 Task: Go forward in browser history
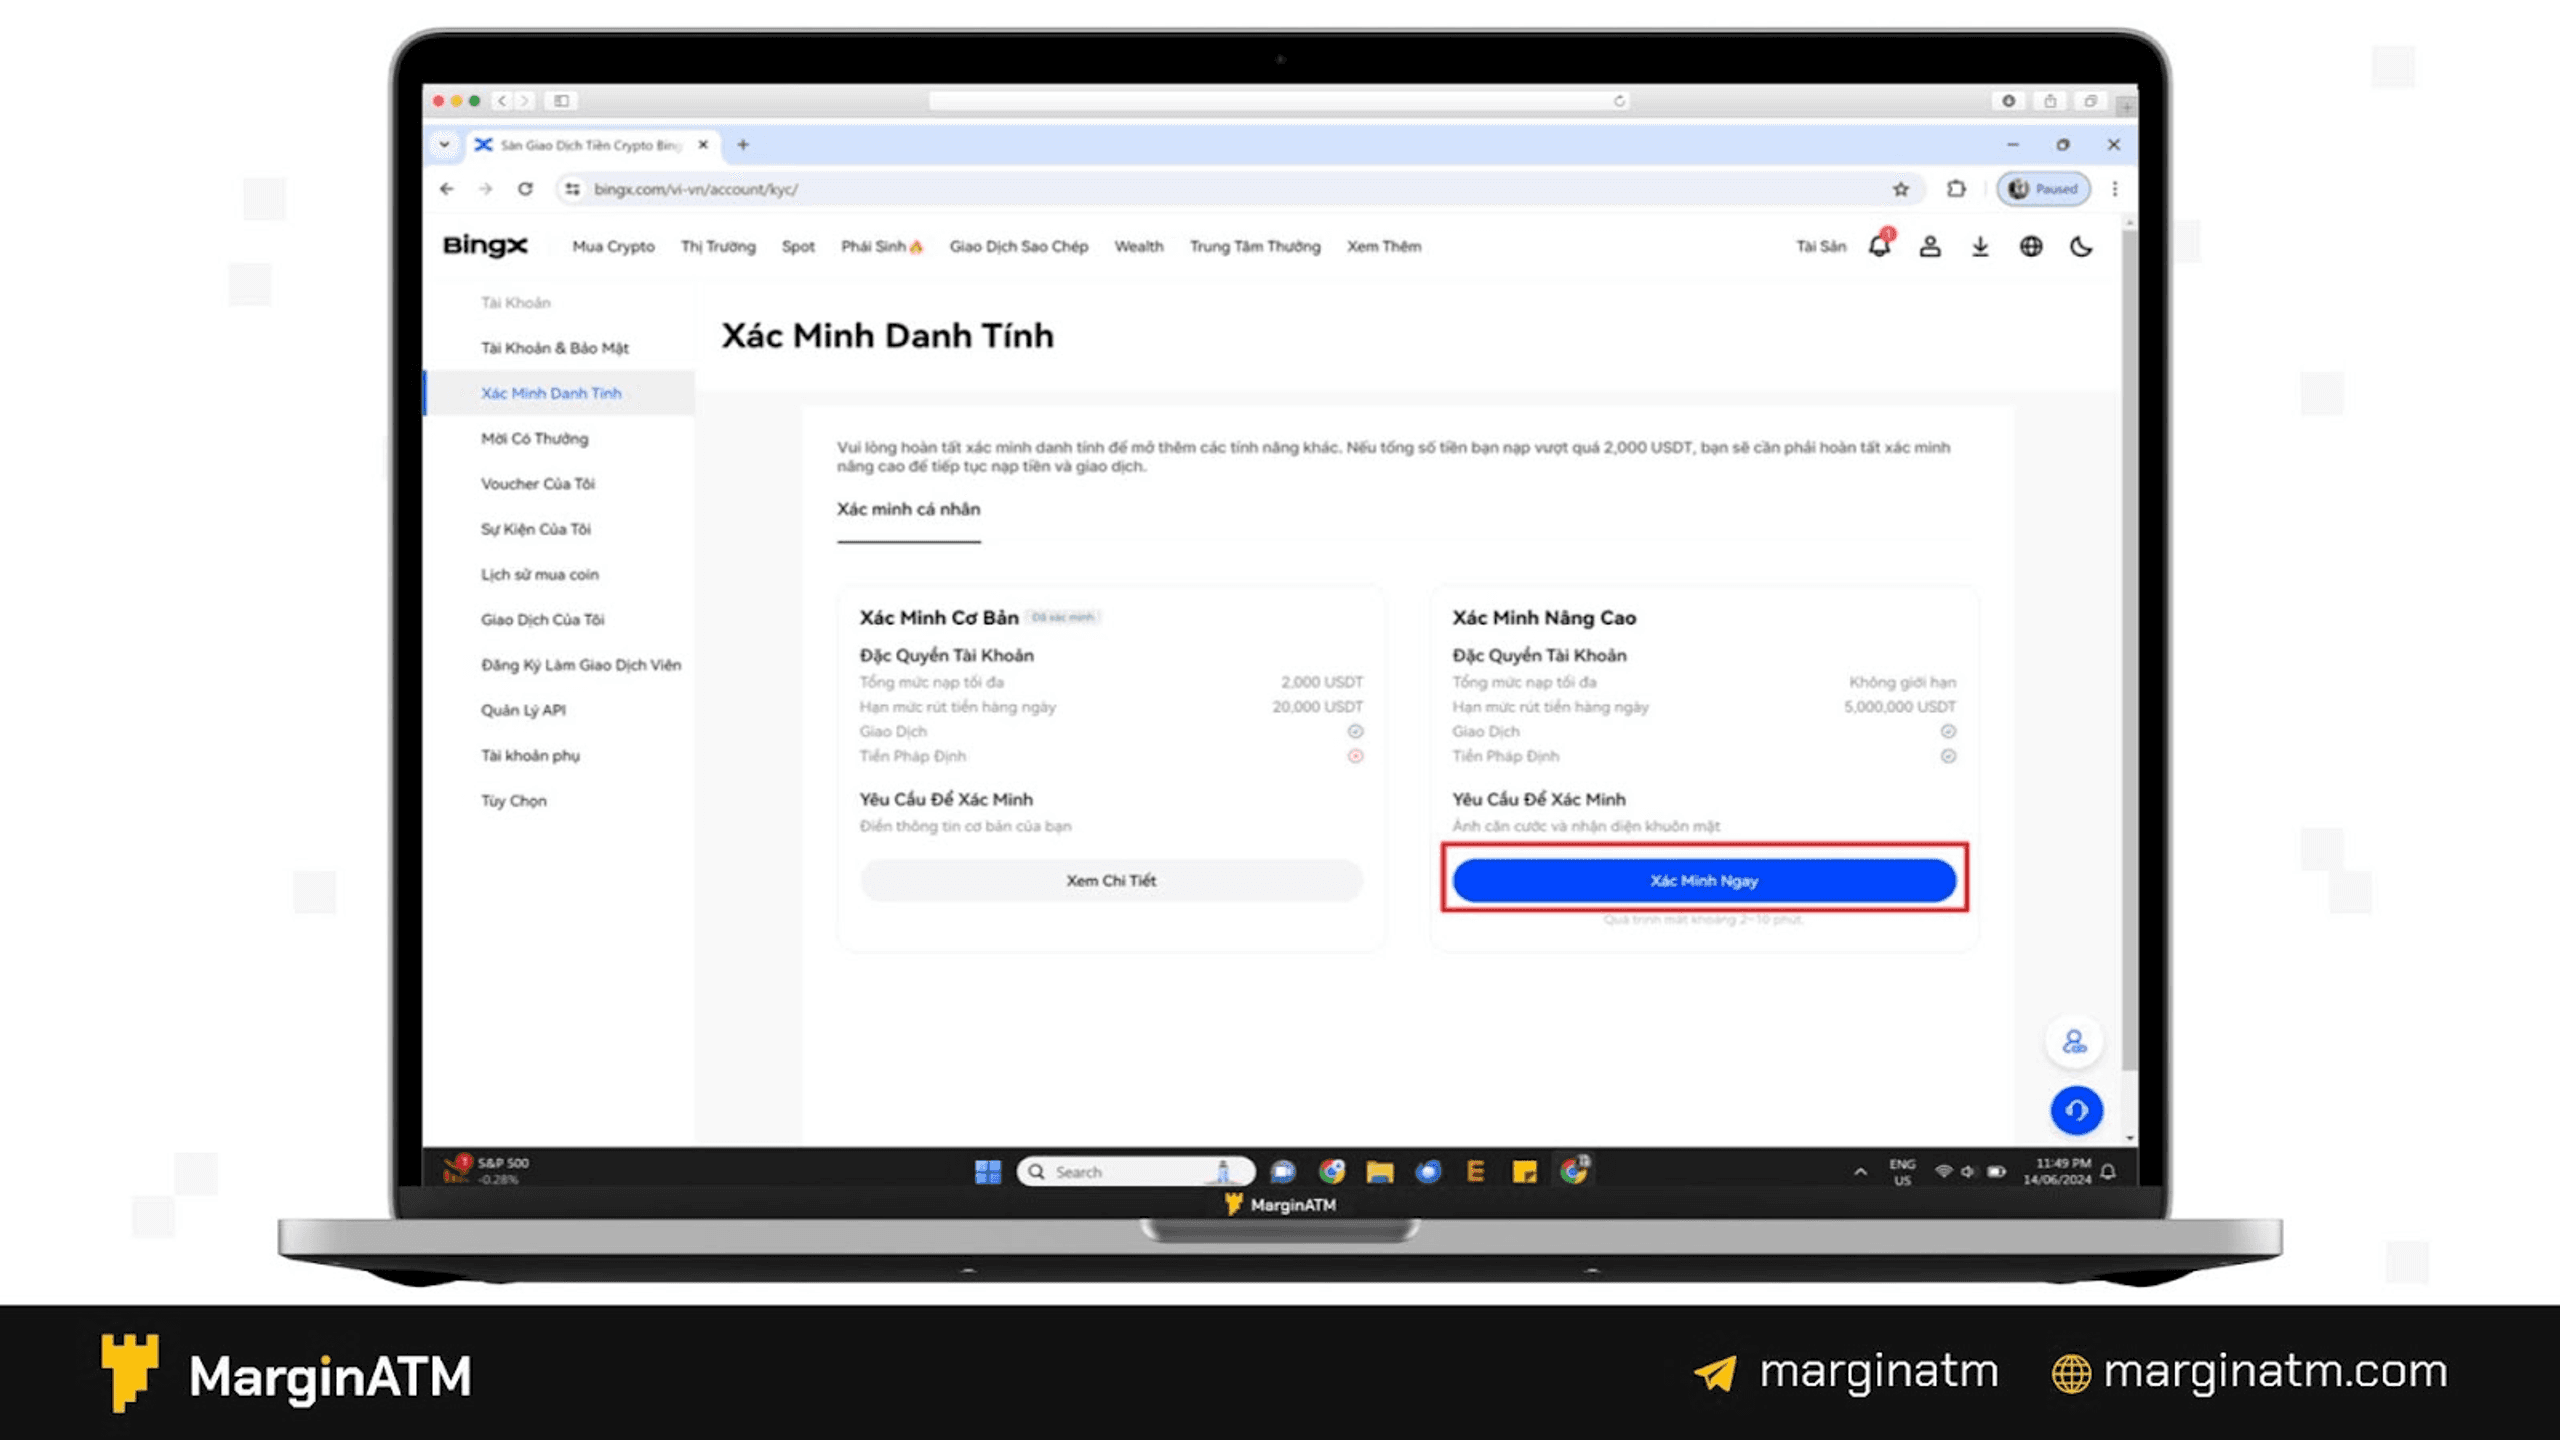coord(485,189)
